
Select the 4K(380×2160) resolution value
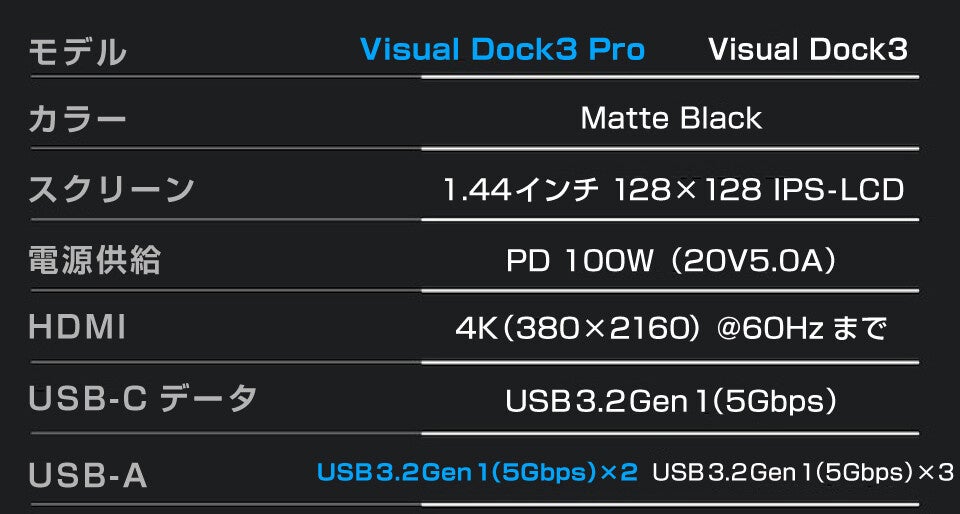click(x=575, y=329)
